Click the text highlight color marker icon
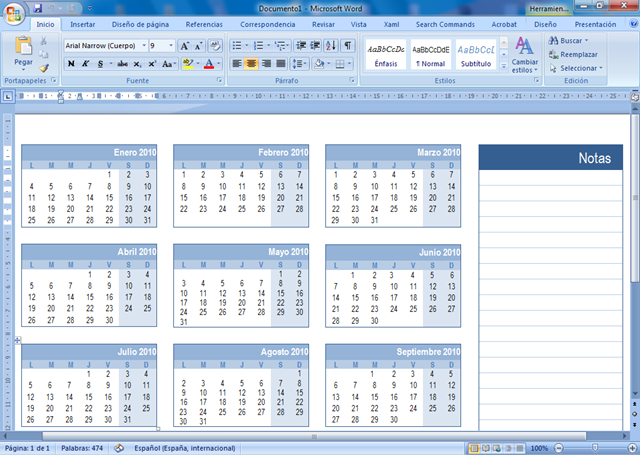This screenshot has height=455, width=640. [x=188, y=64]
